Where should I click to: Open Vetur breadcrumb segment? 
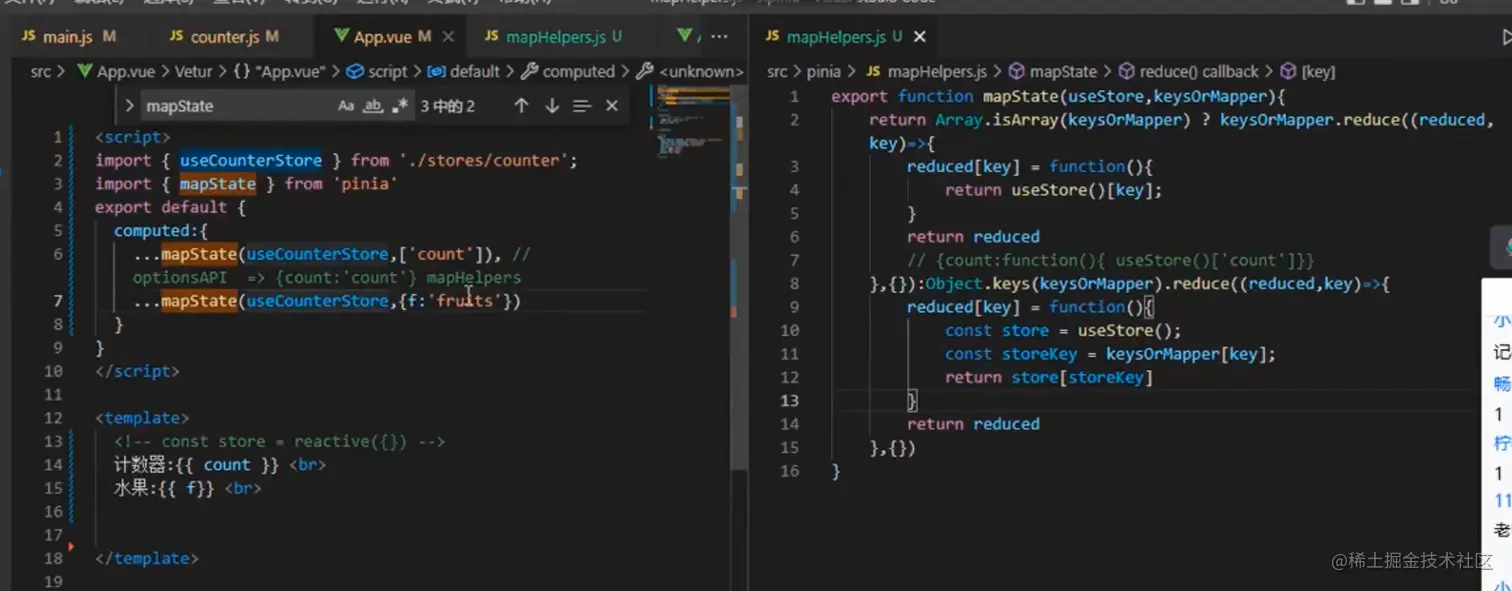coord(192,72)
